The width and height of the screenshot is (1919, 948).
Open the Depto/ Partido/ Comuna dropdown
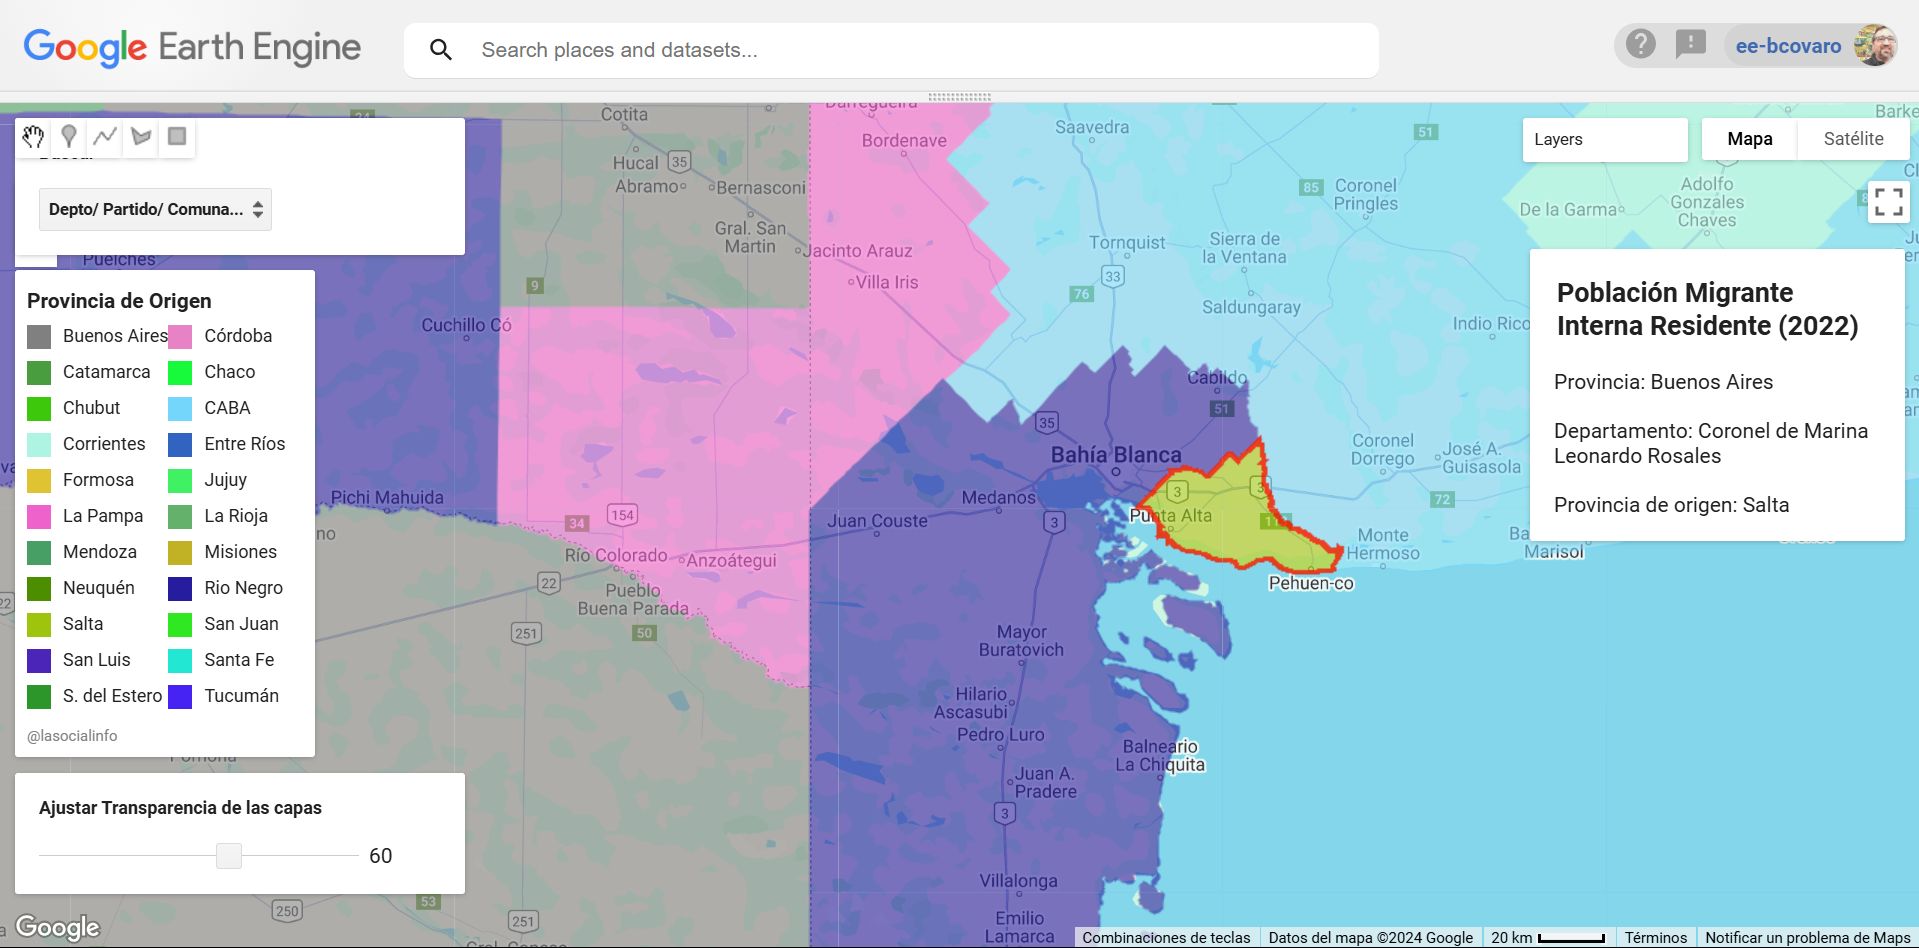155,210
